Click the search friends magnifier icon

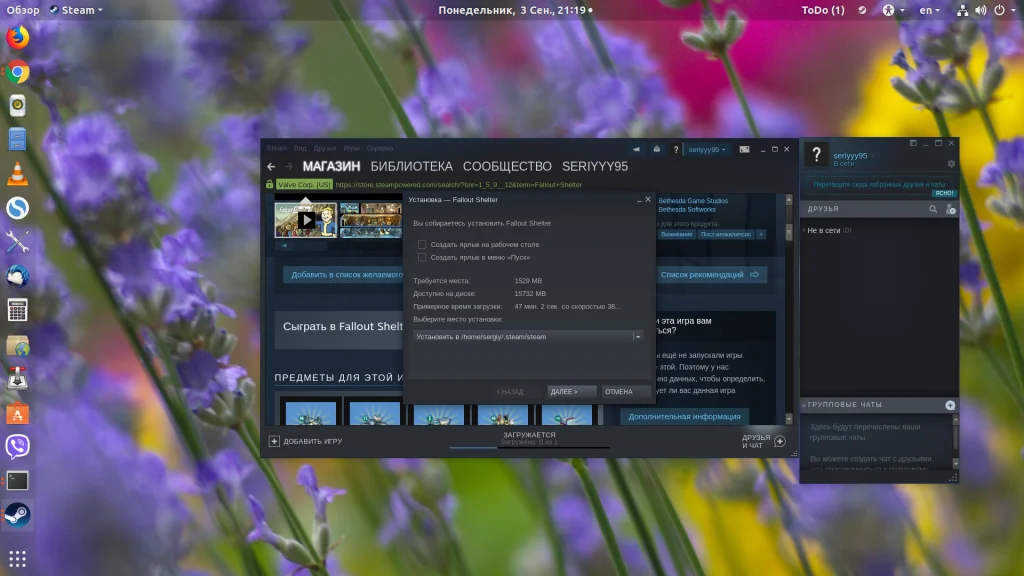(933, 209)
